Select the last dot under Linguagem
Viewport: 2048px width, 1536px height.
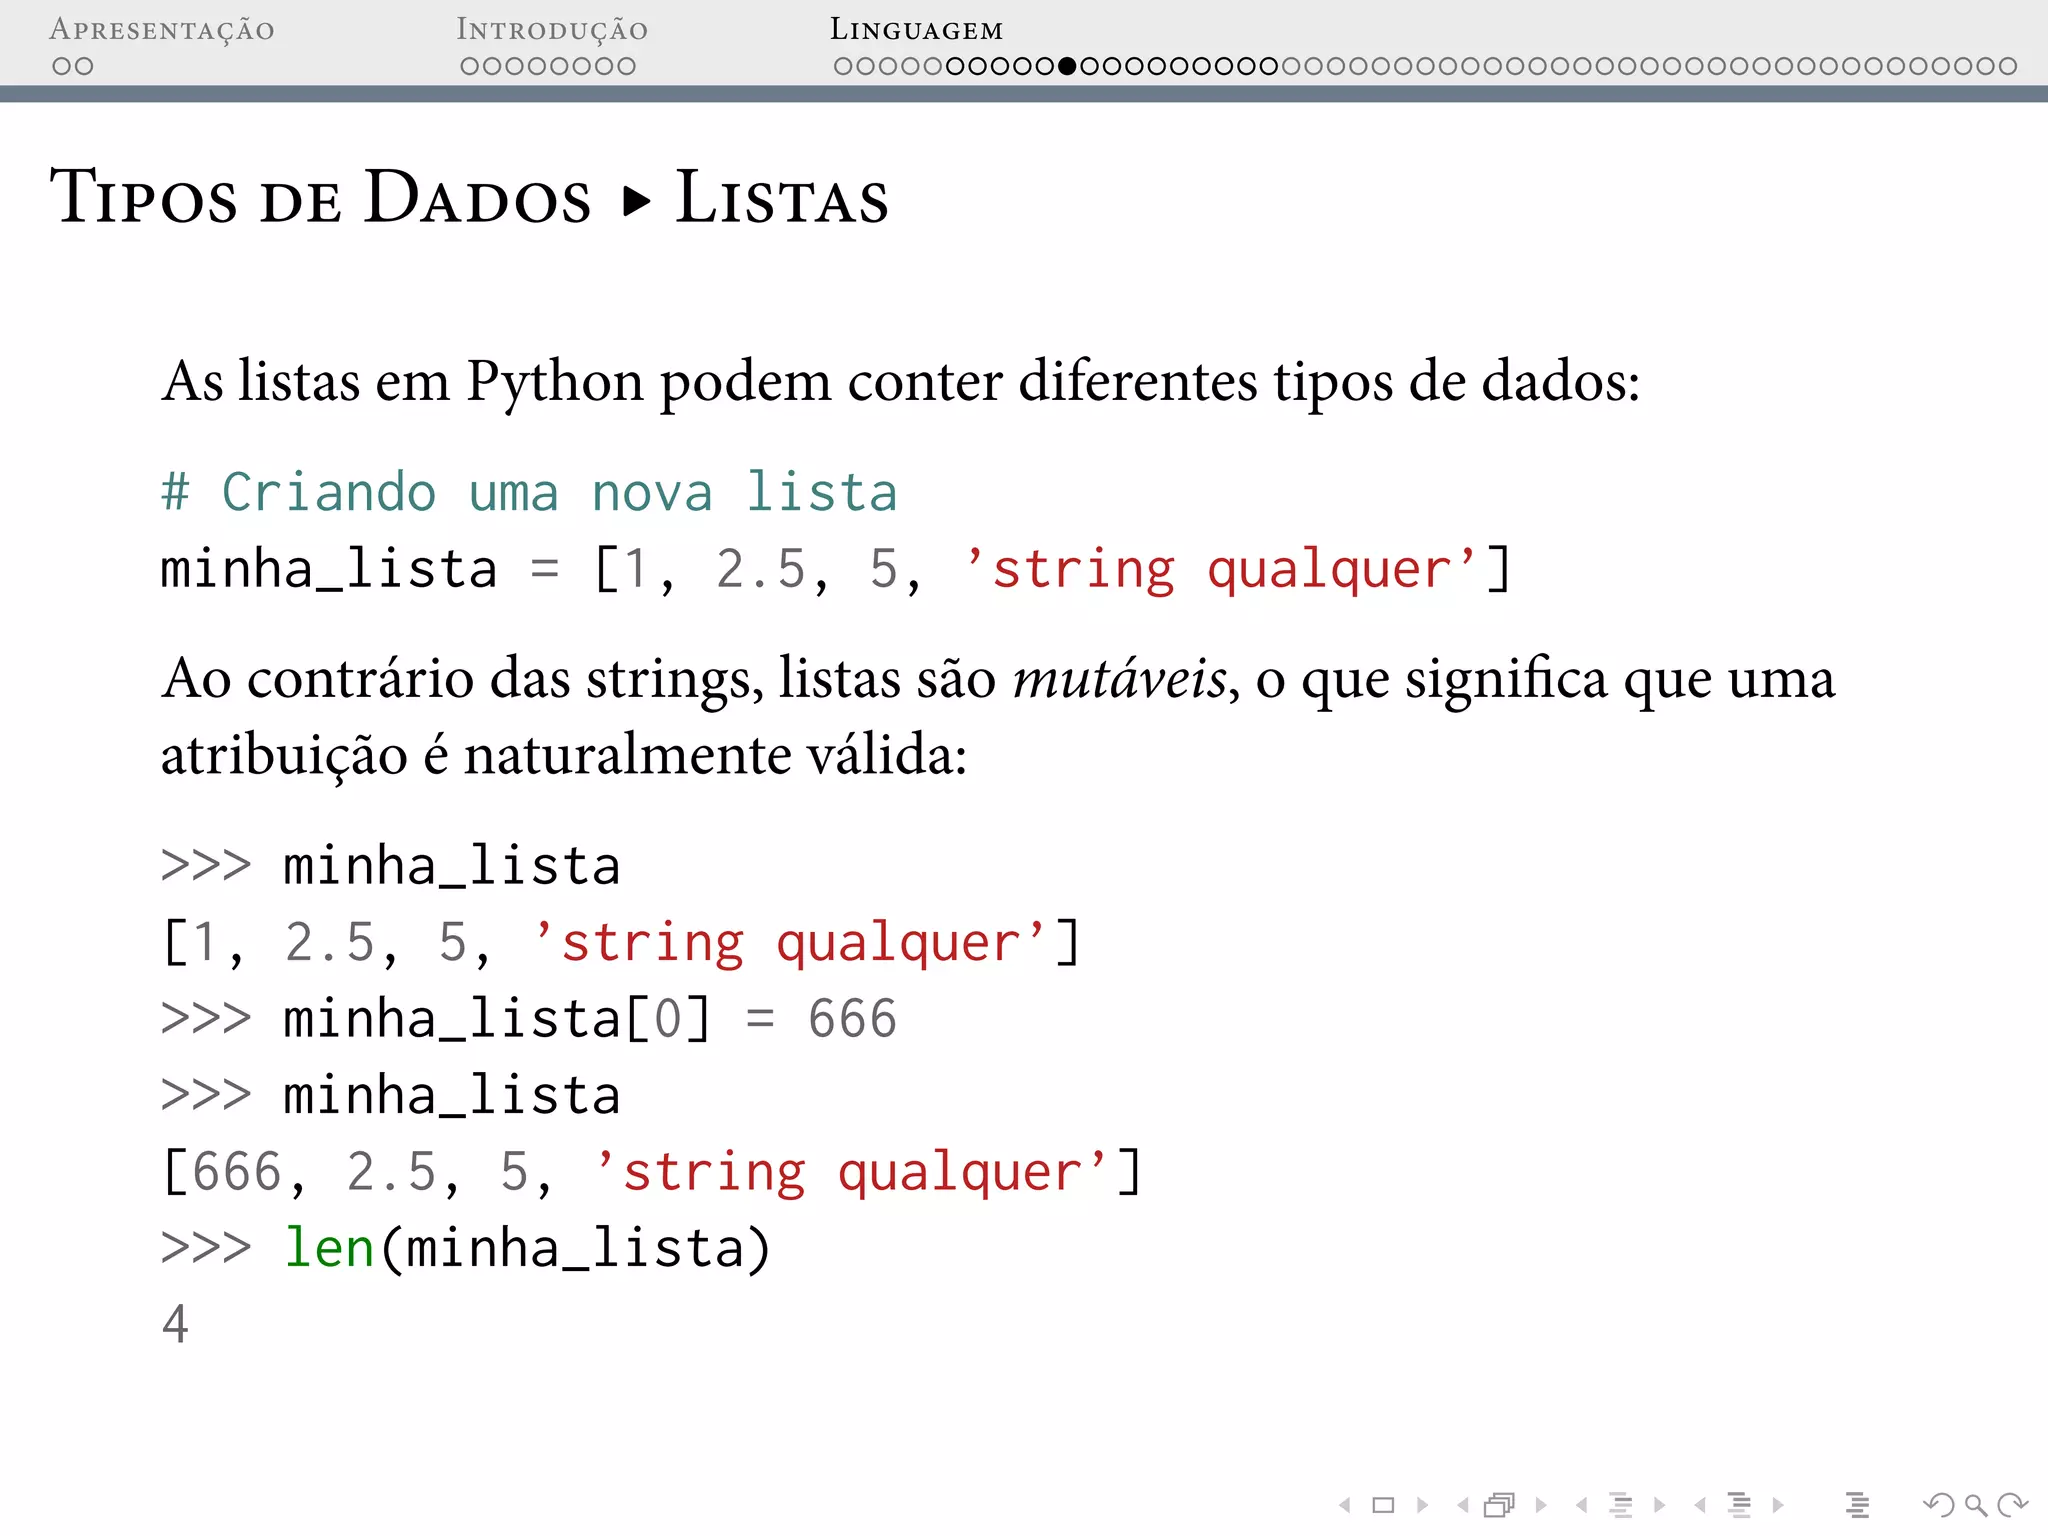pyautogui.click(x=2007, y=66)
